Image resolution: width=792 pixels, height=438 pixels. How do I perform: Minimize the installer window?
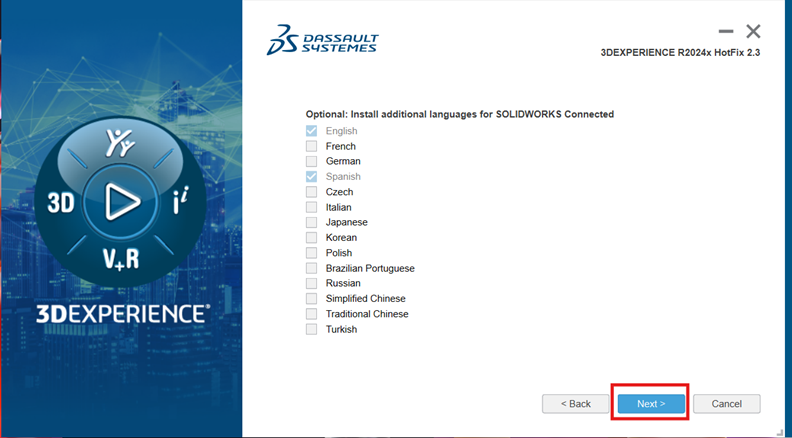(726, 31)
